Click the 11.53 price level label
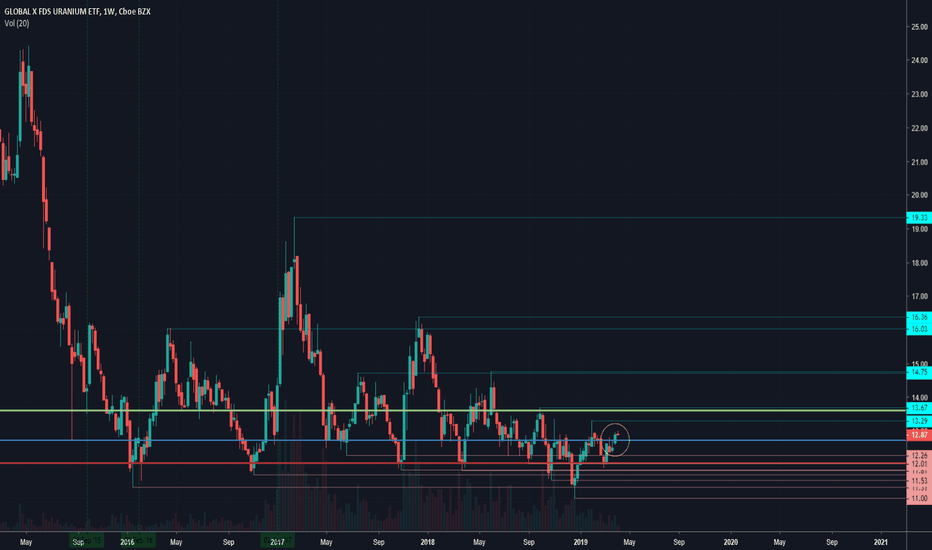This screenshot has width=932, height=550. tap(919, 480)
